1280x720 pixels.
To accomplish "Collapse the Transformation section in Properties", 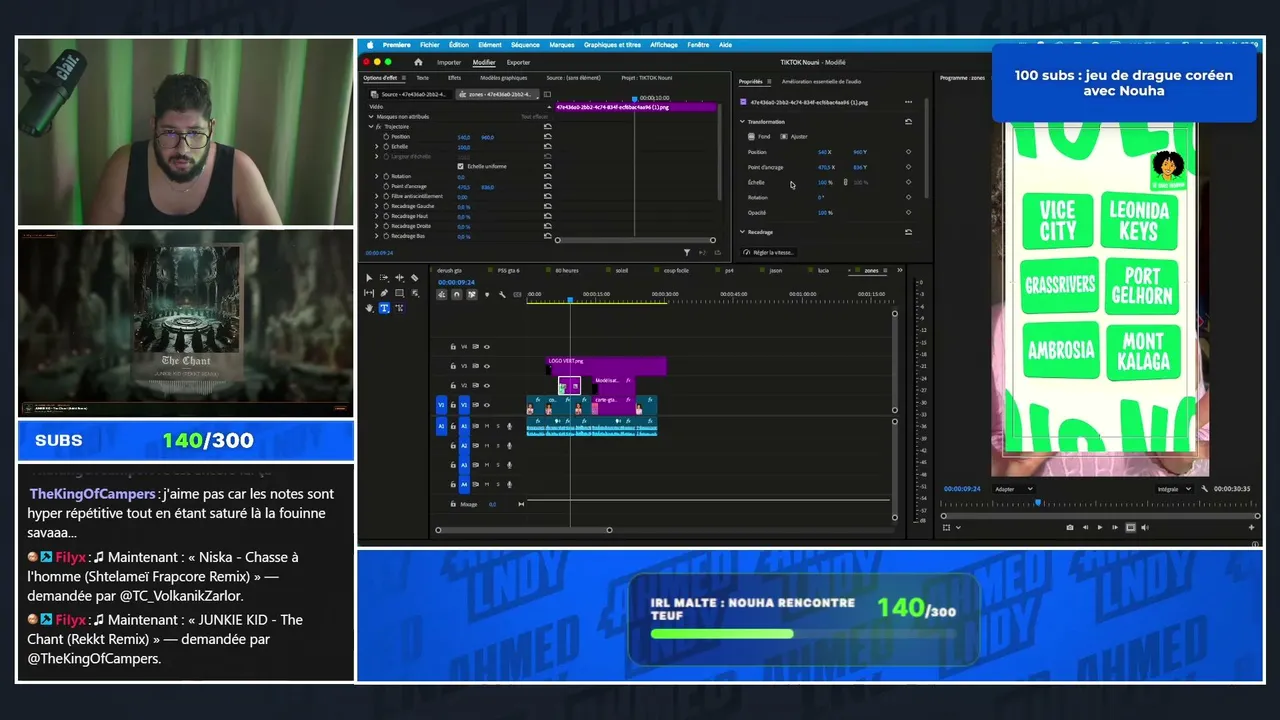I will pyautogui.click(x=742, y=122).
